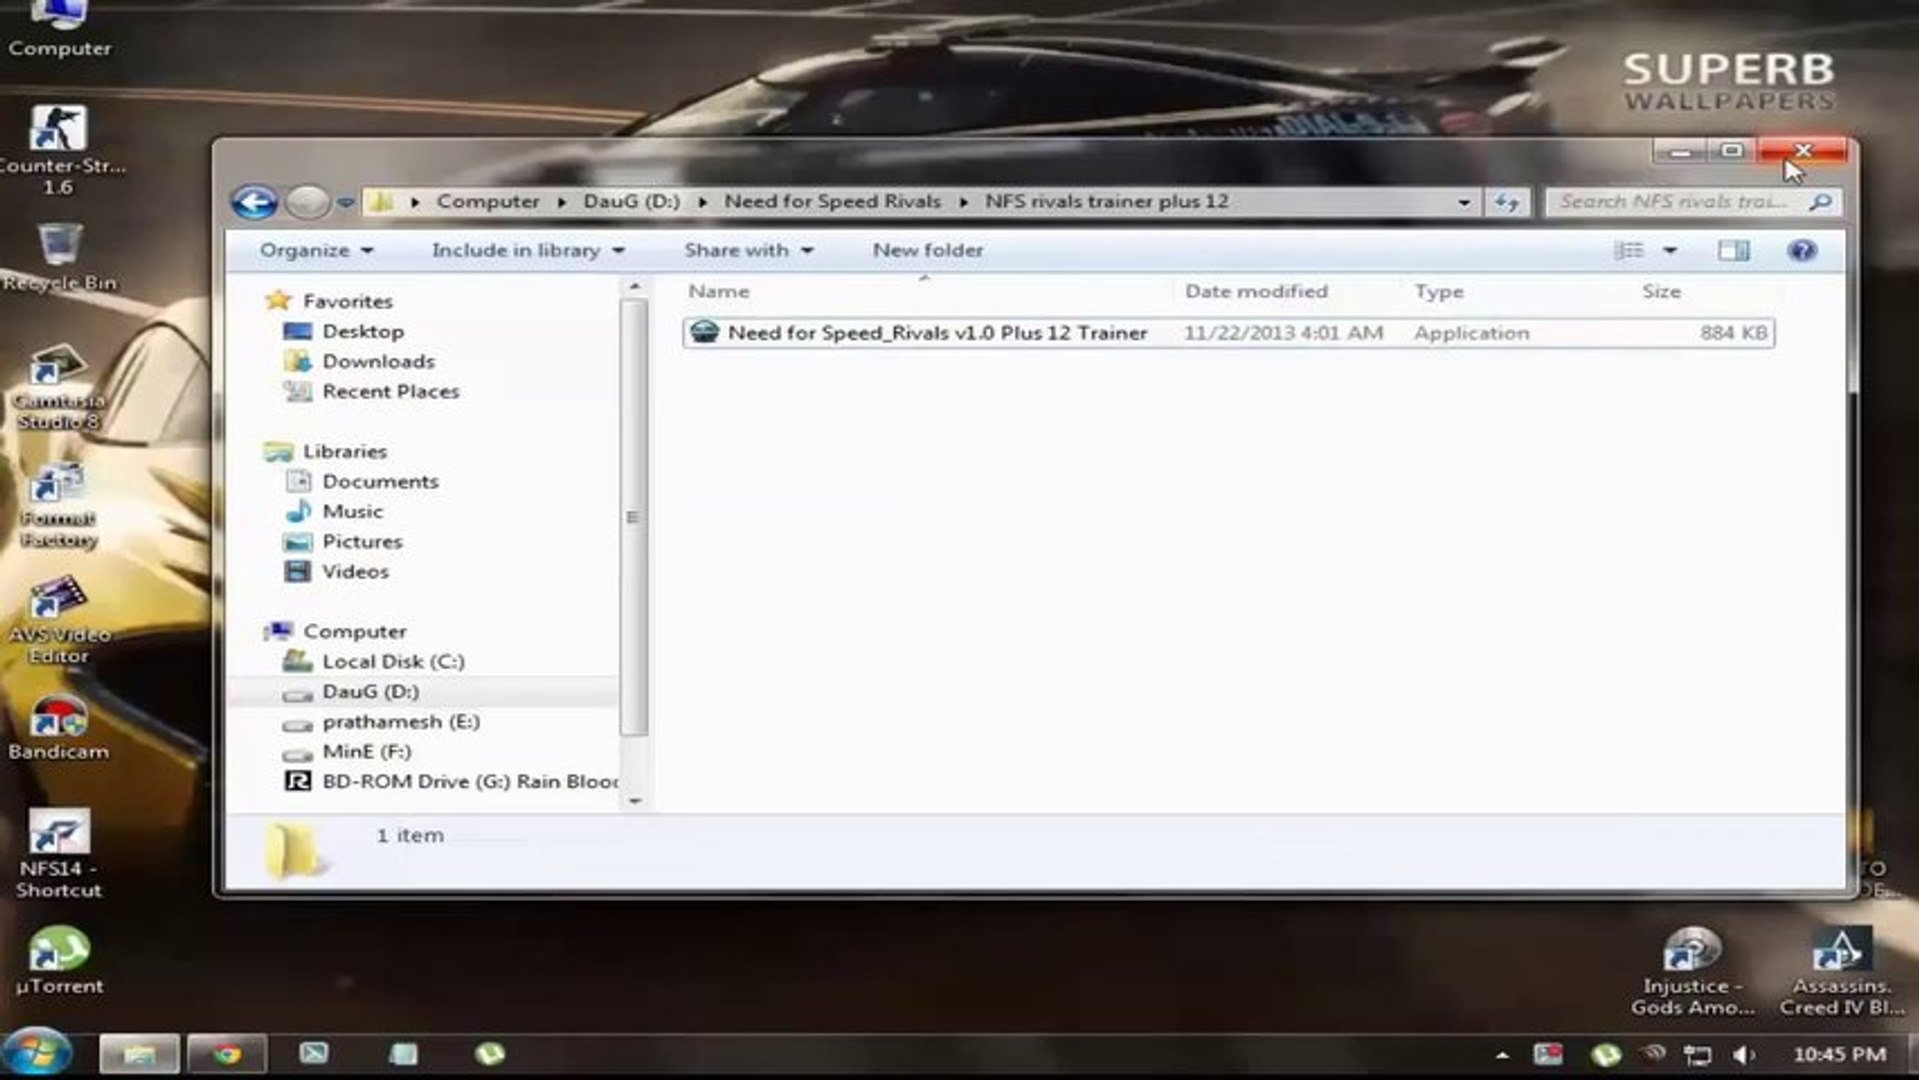Click the Help question mark icon
The height and width of the screenshot is (1080, 1919).
click(1802, 250)
